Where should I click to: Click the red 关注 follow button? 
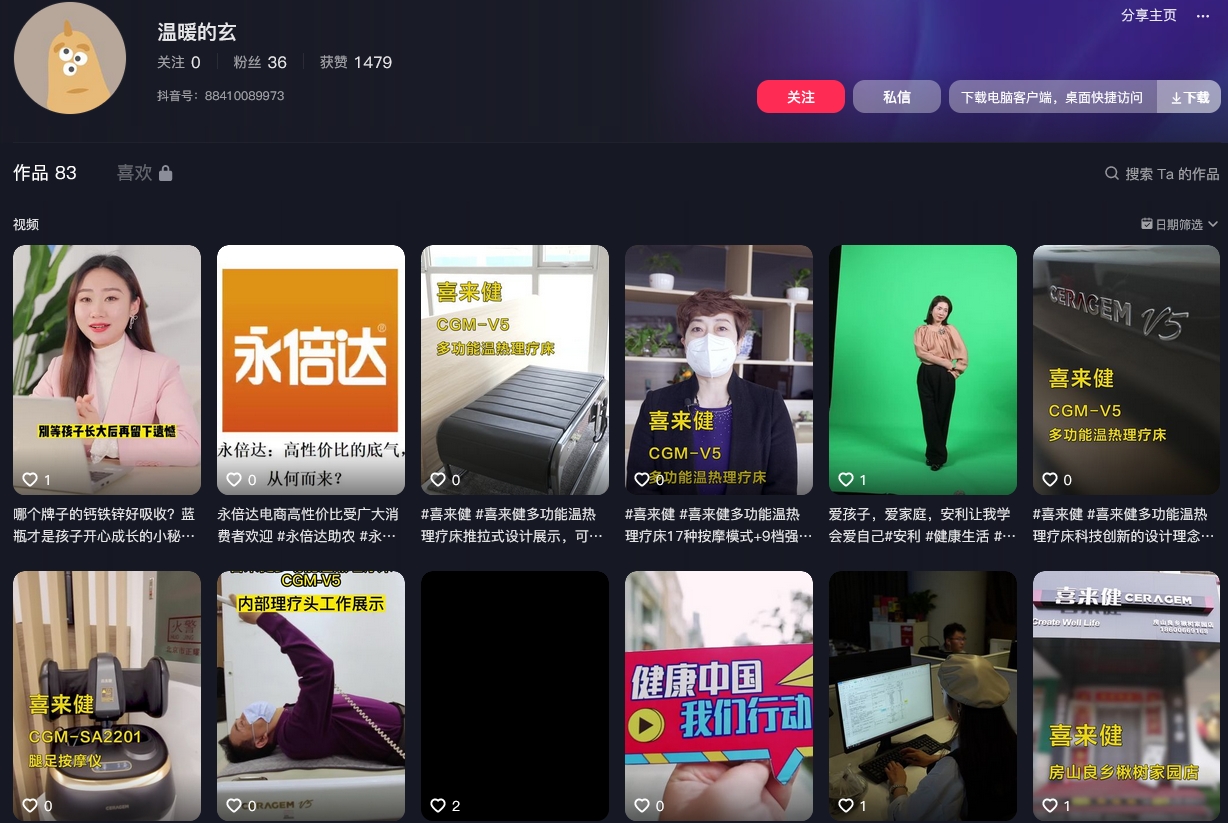pos(801,97)
